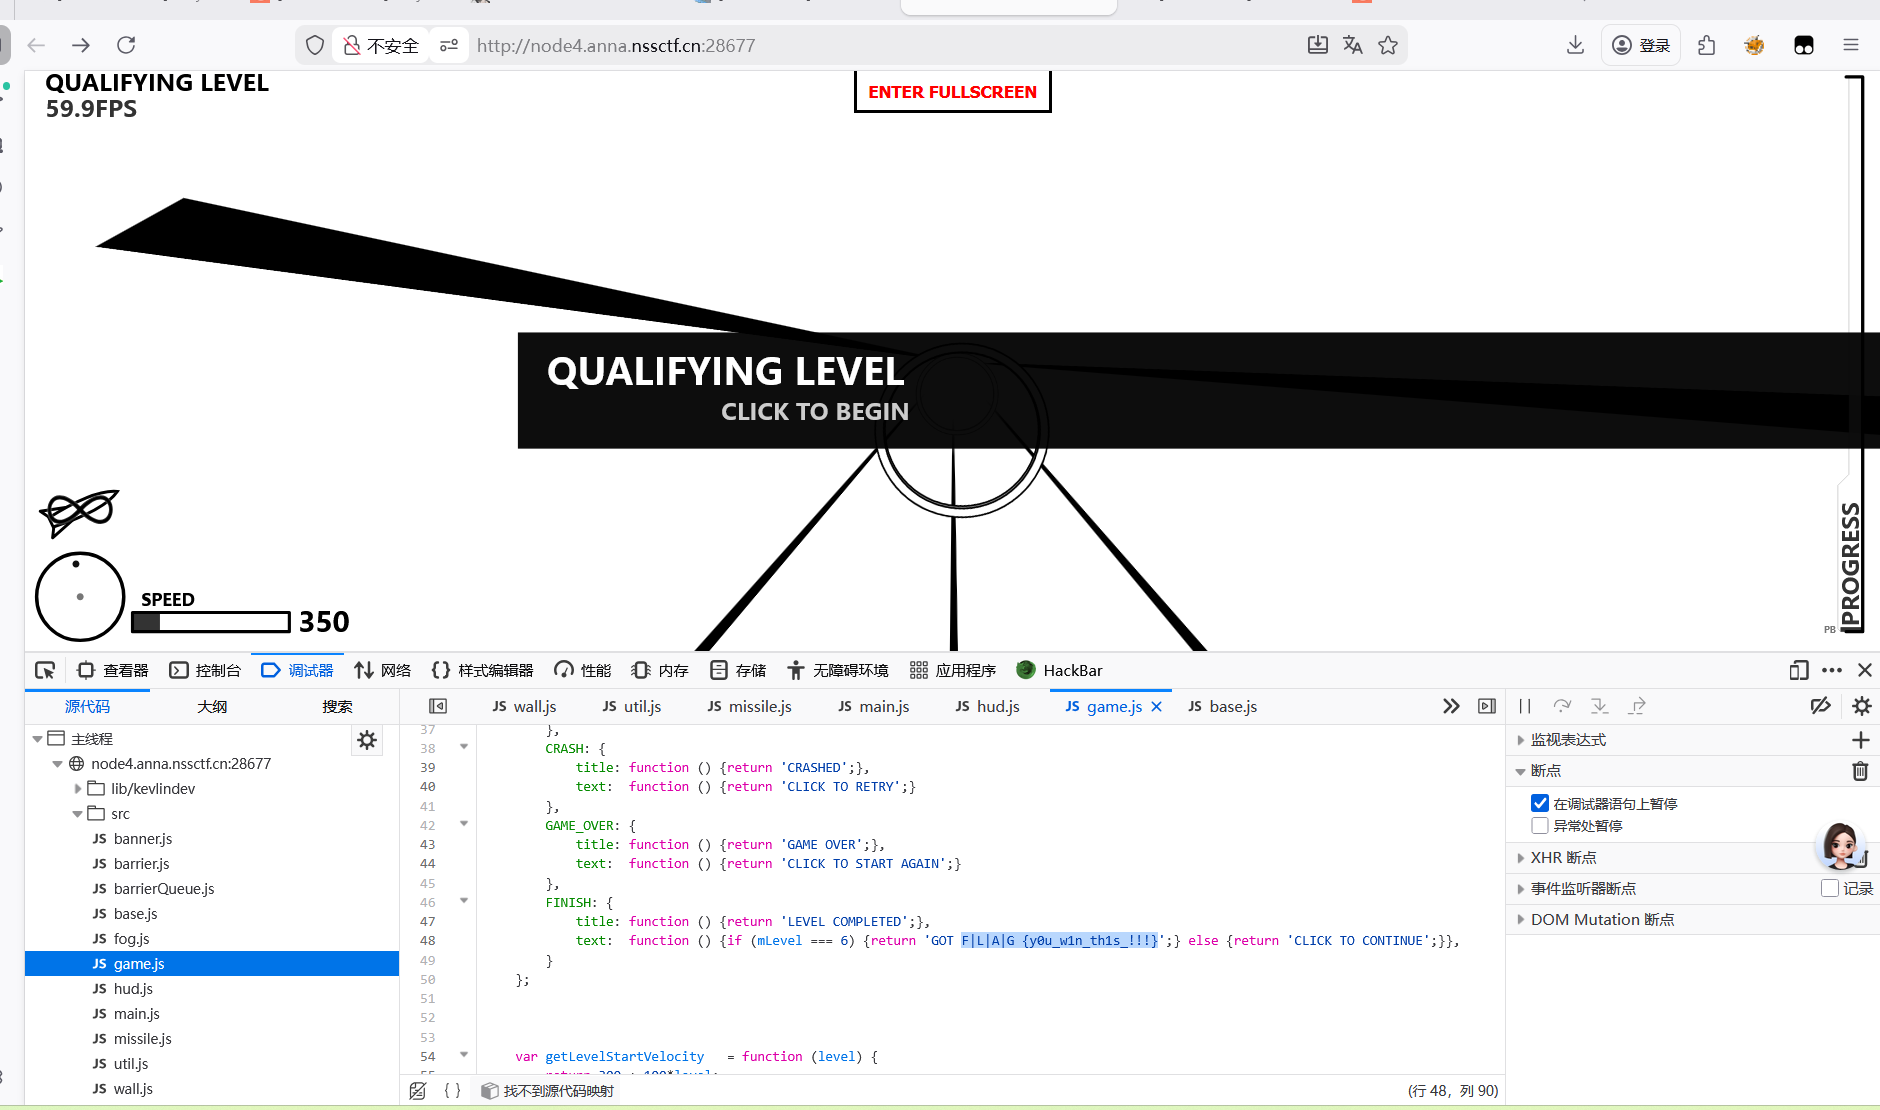Click the remove all breakpoints trash icon
The width and height of the screenshot is (1880, 1110).
point(1860,771)
